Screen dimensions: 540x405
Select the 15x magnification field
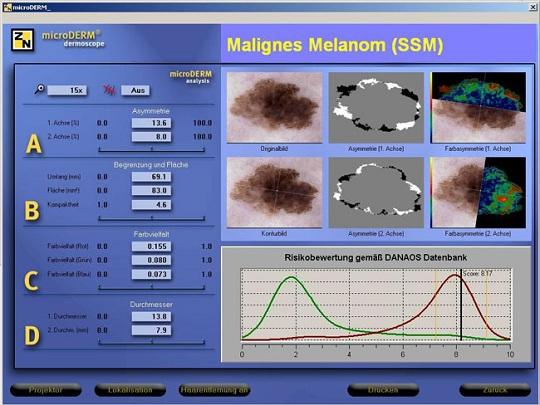click(67, 90)
